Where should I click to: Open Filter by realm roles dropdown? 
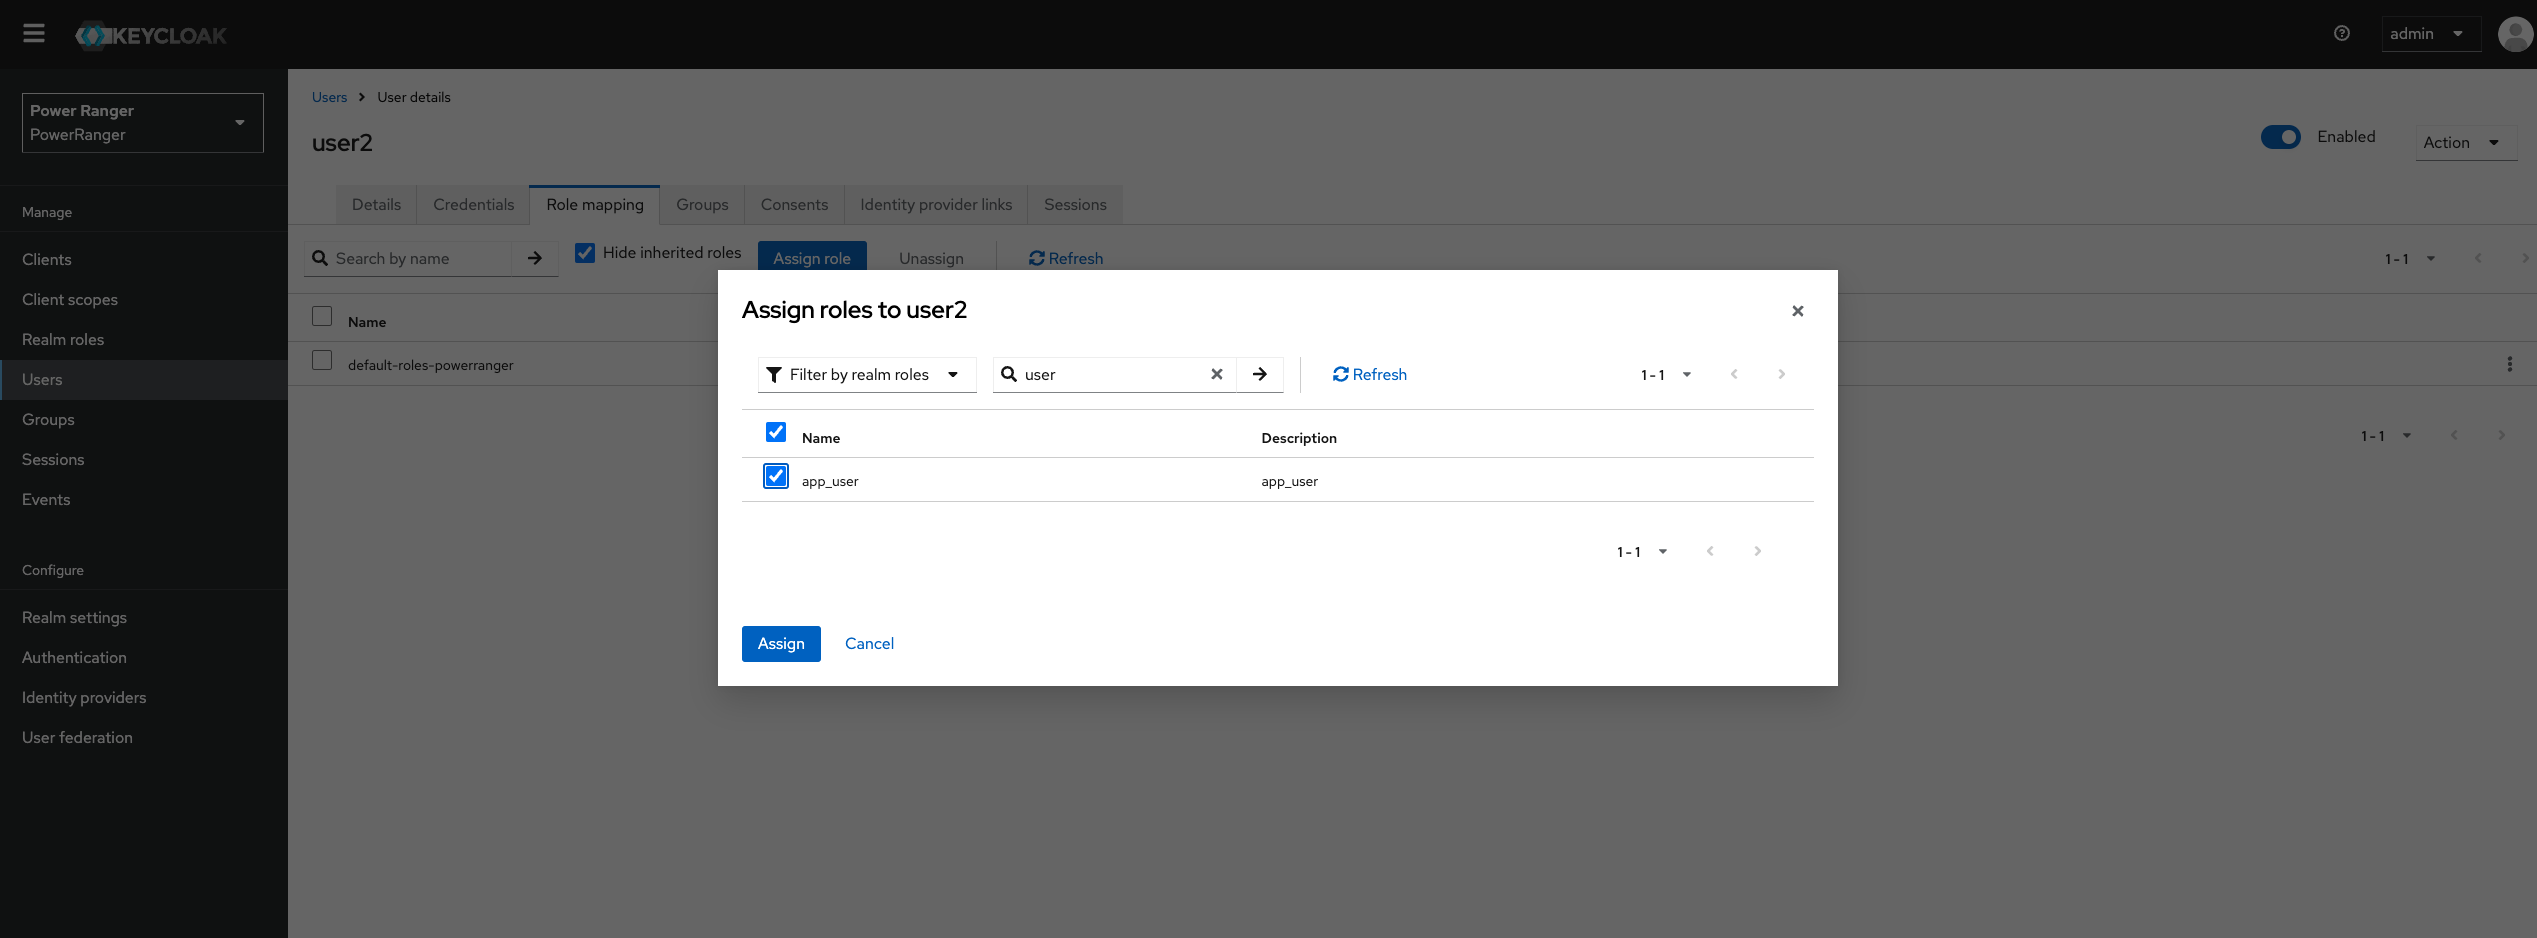pyautogui.click(x=867, y=374)
